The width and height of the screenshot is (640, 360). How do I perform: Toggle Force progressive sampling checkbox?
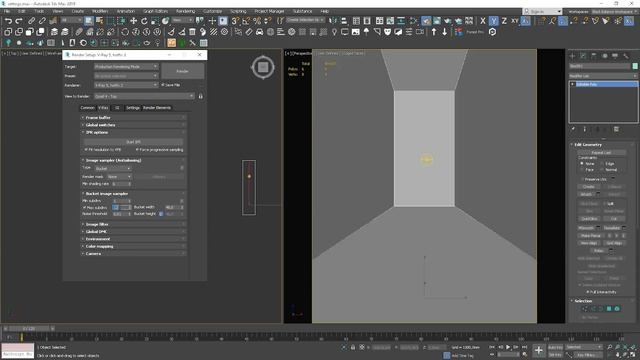pyautogui.click(x=137, y=150)
